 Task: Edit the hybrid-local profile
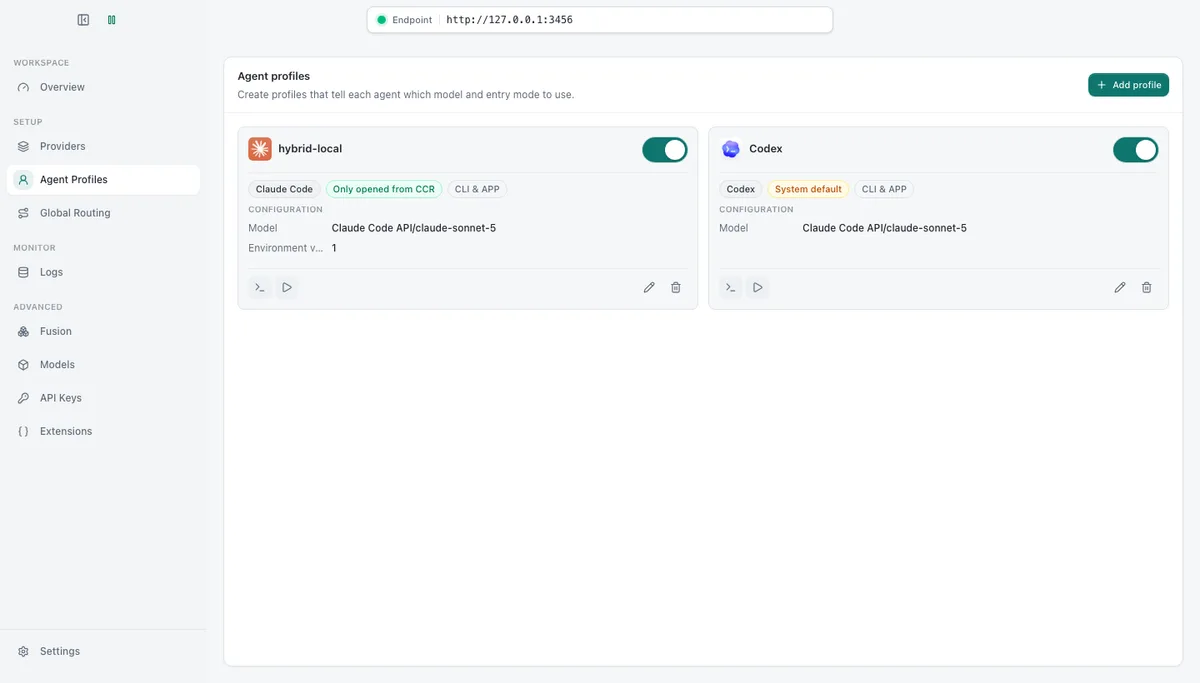pyautogui.click(x=649, y=287)
